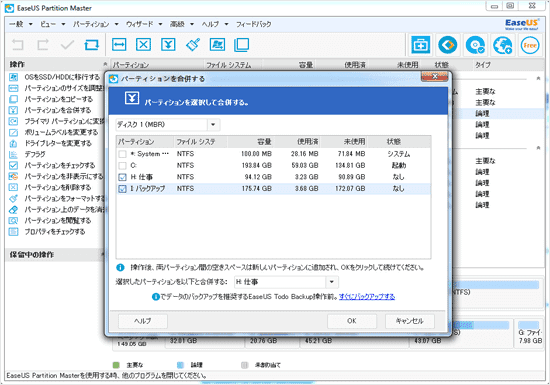Collapse the 保留中の操作 panel
Viewport: 550px width, 385px height.
tap(103, 254)
